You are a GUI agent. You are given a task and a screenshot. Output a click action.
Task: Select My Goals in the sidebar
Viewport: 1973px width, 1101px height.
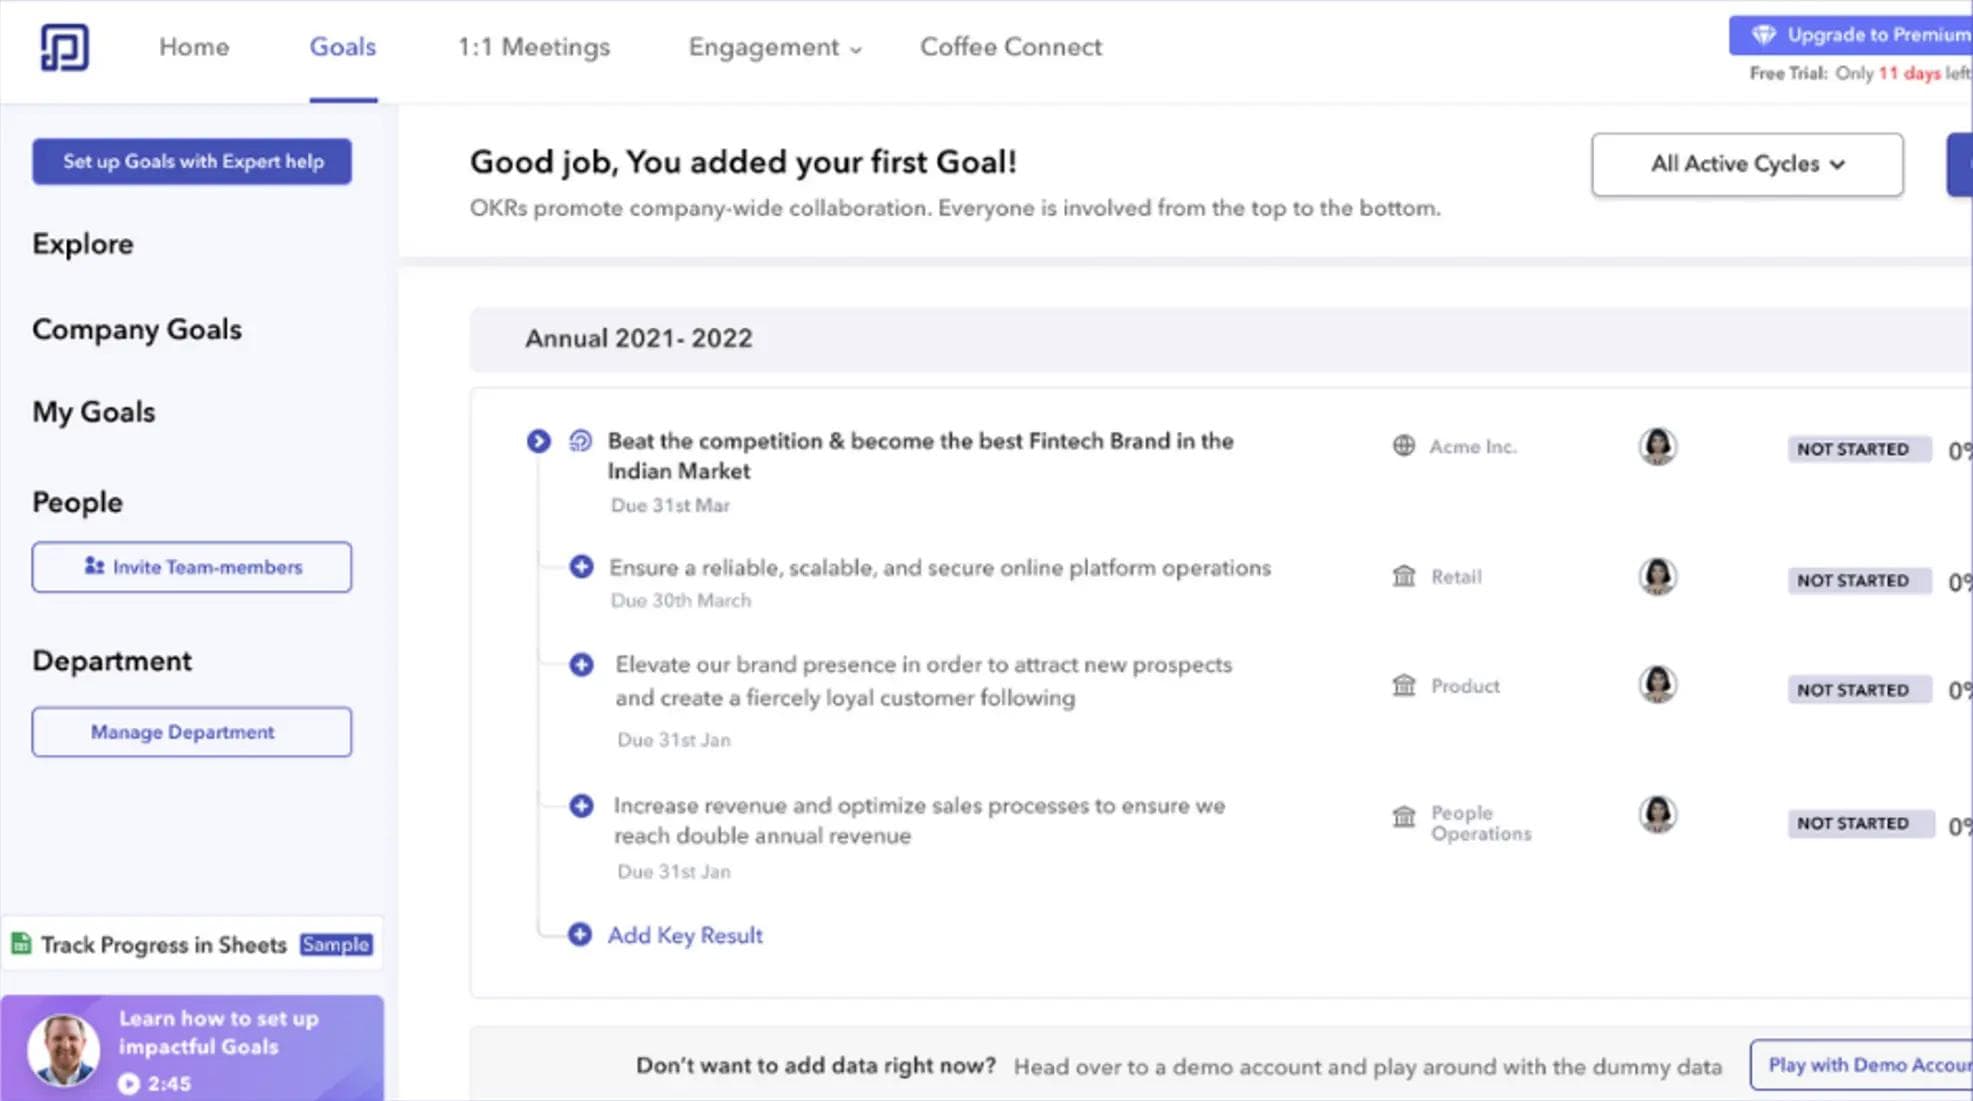(x=93, y=411)
